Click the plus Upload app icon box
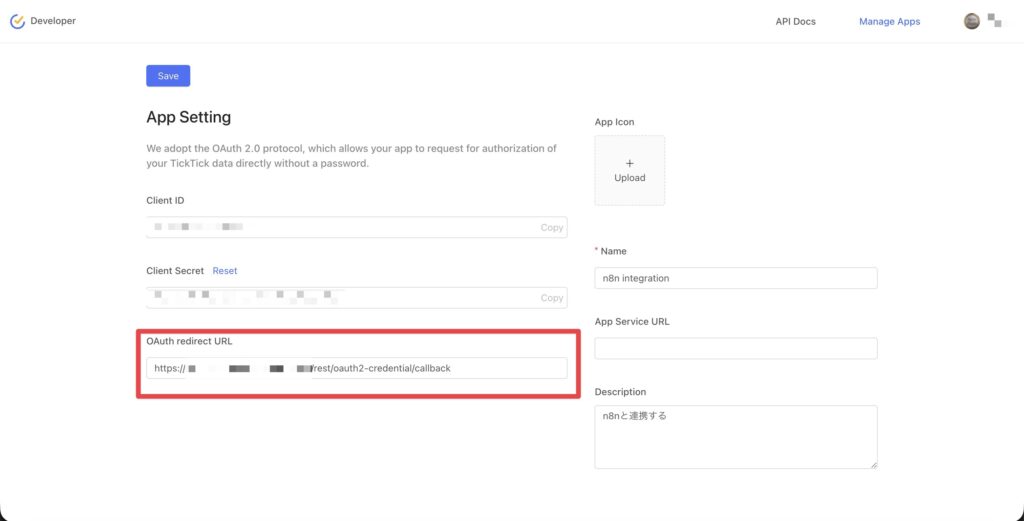Screen dimensions: 1024x521 click(630, 170)
